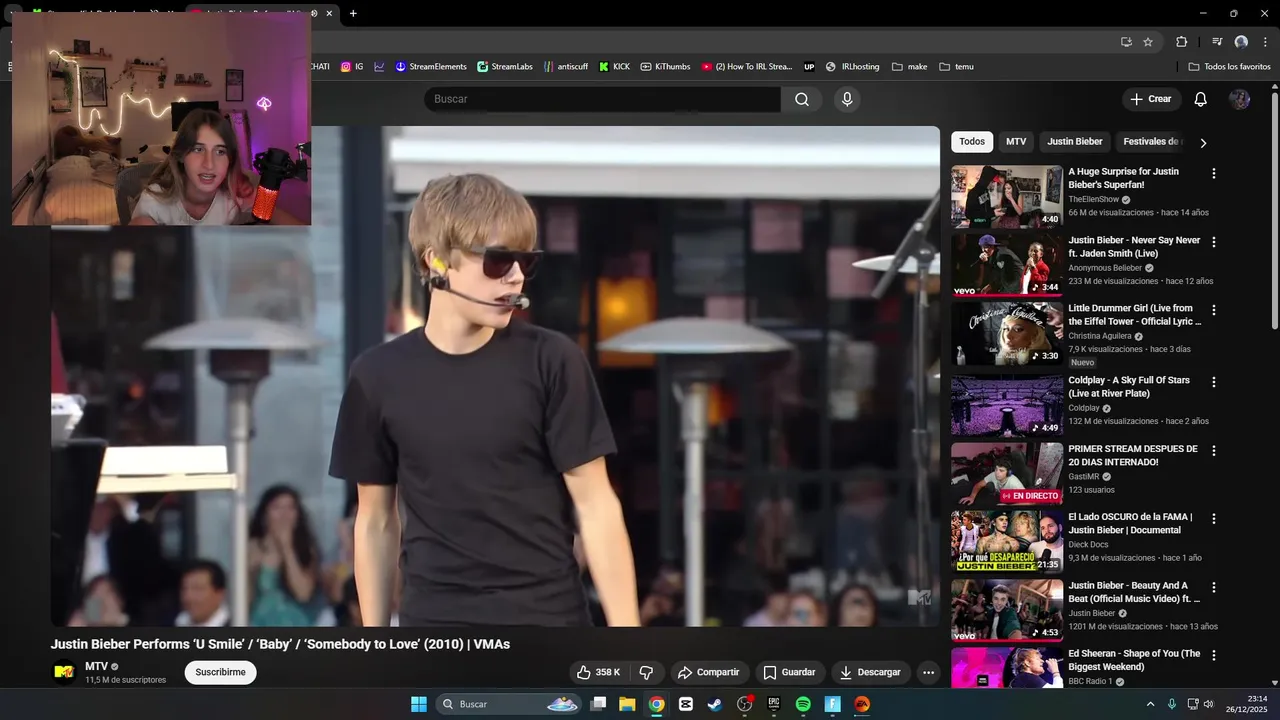
Task: Open StreamLabs bookmark
Action: [x=505, y=67]
